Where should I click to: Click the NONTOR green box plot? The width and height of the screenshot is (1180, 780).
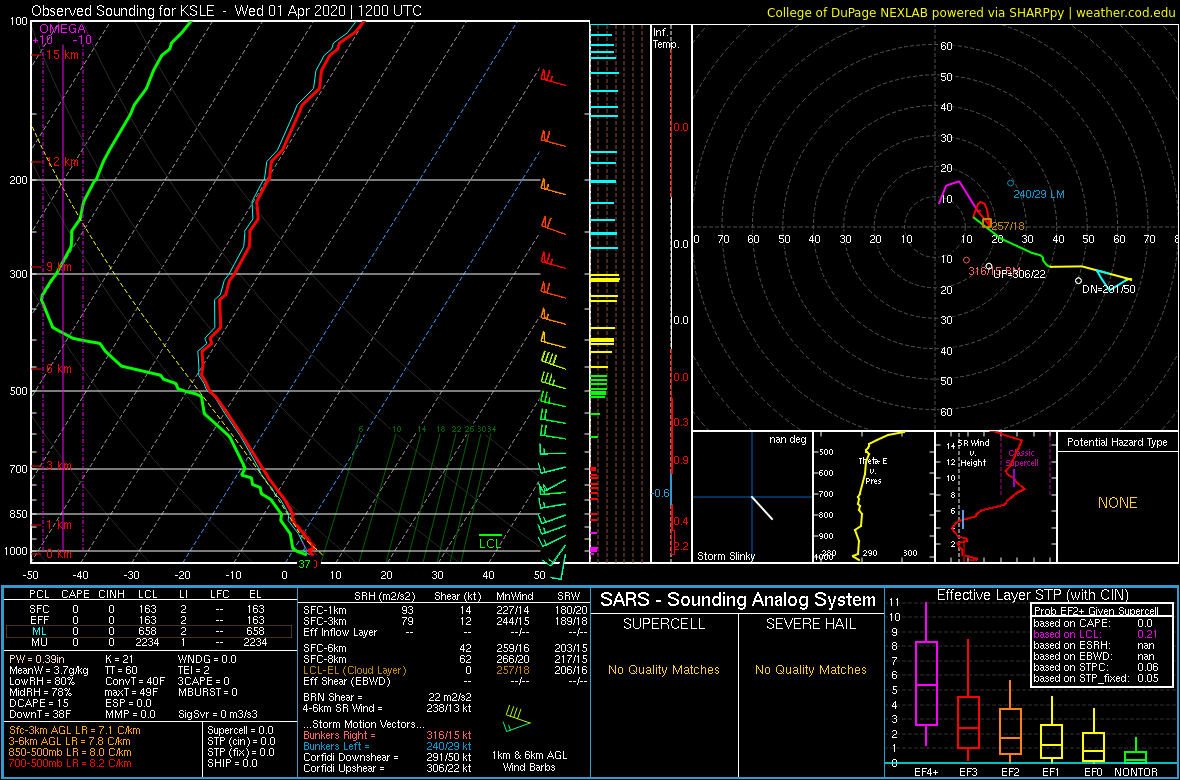pos(1136,751)
